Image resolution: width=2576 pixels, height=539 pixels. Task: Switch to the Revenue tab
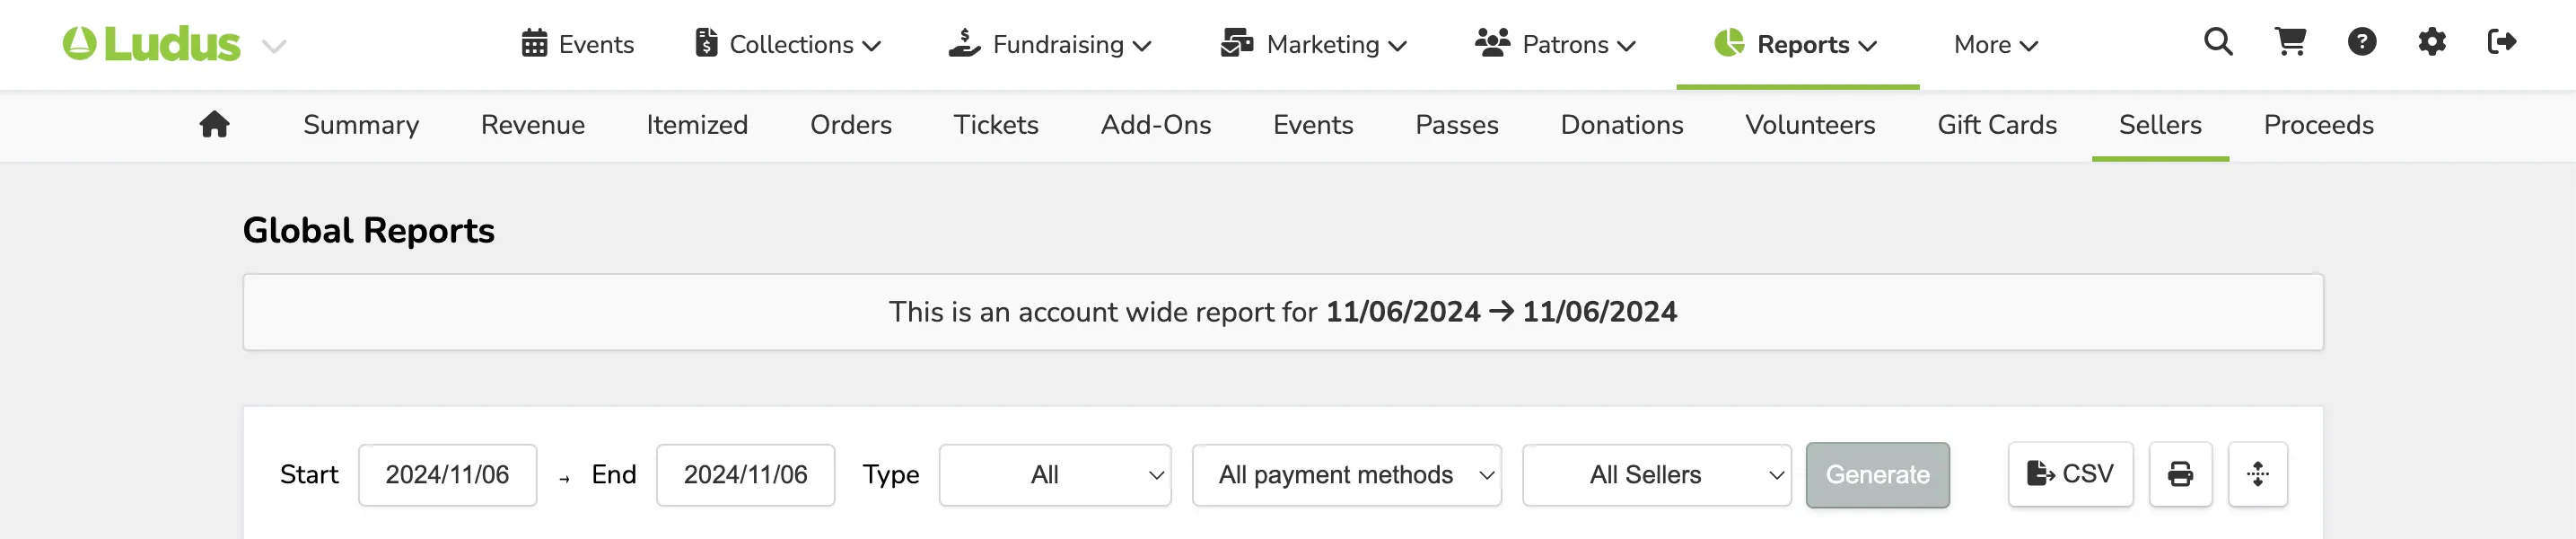point(533,125)
